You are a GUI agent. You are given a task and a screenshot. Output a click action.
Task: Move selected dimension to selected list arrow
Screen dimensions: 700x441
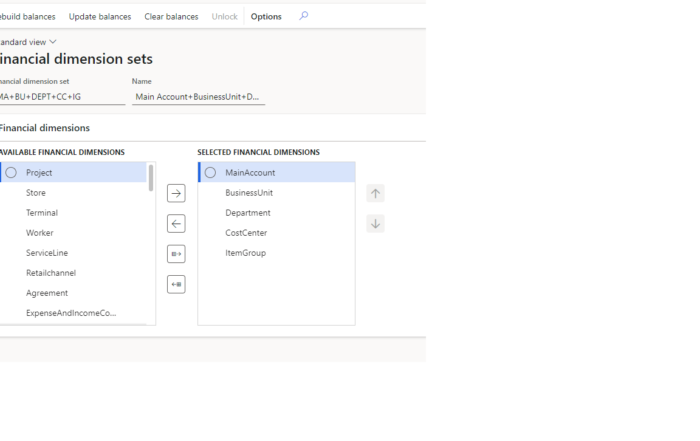176,193
